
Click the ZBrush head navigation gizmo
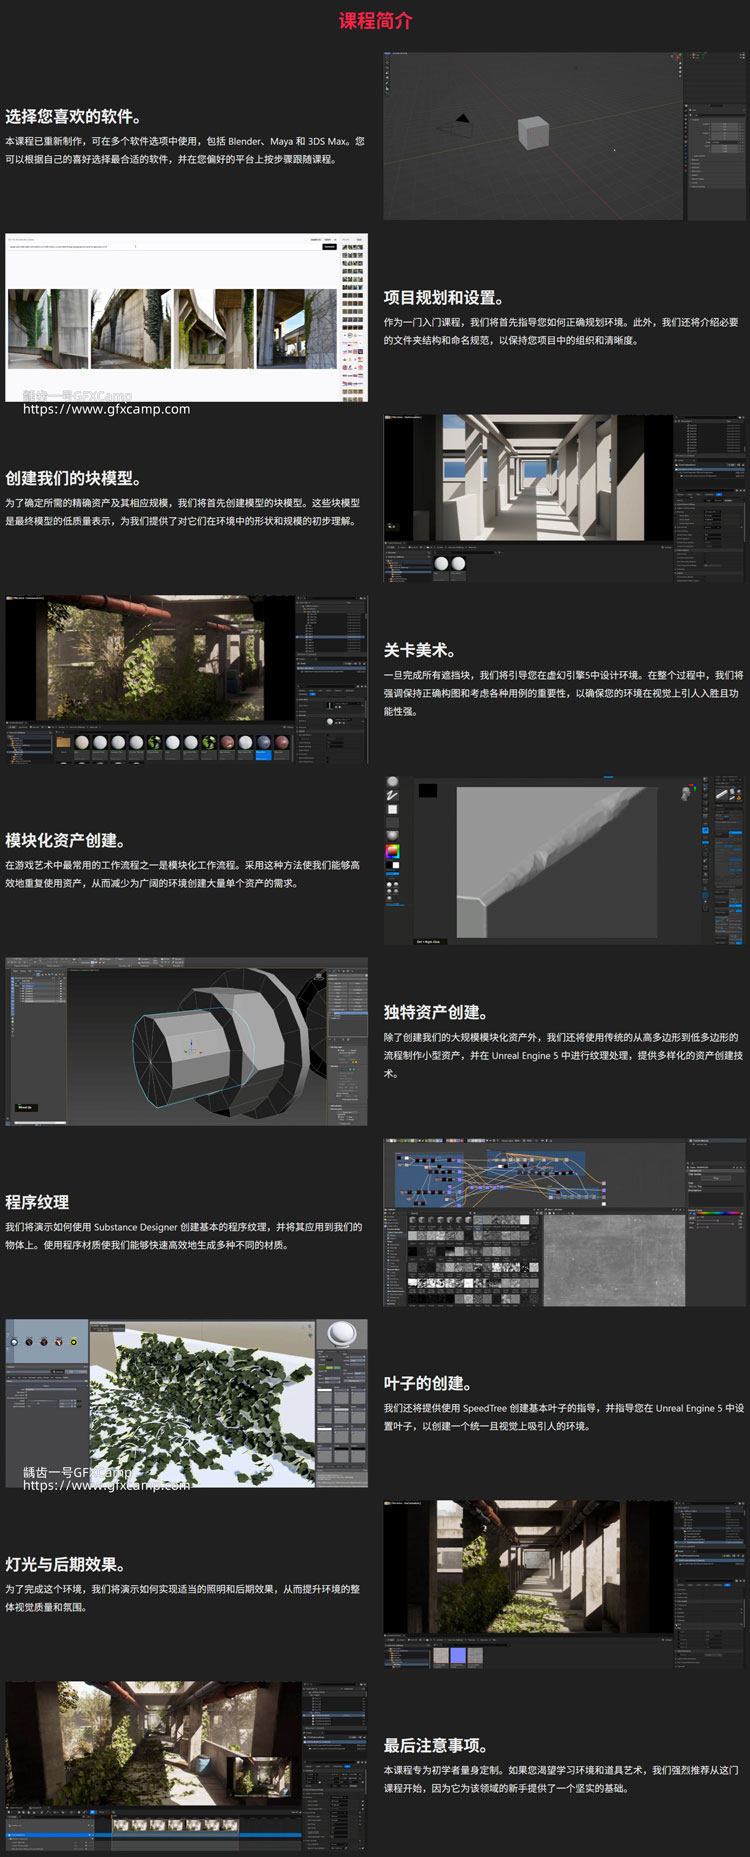[686, 793]
